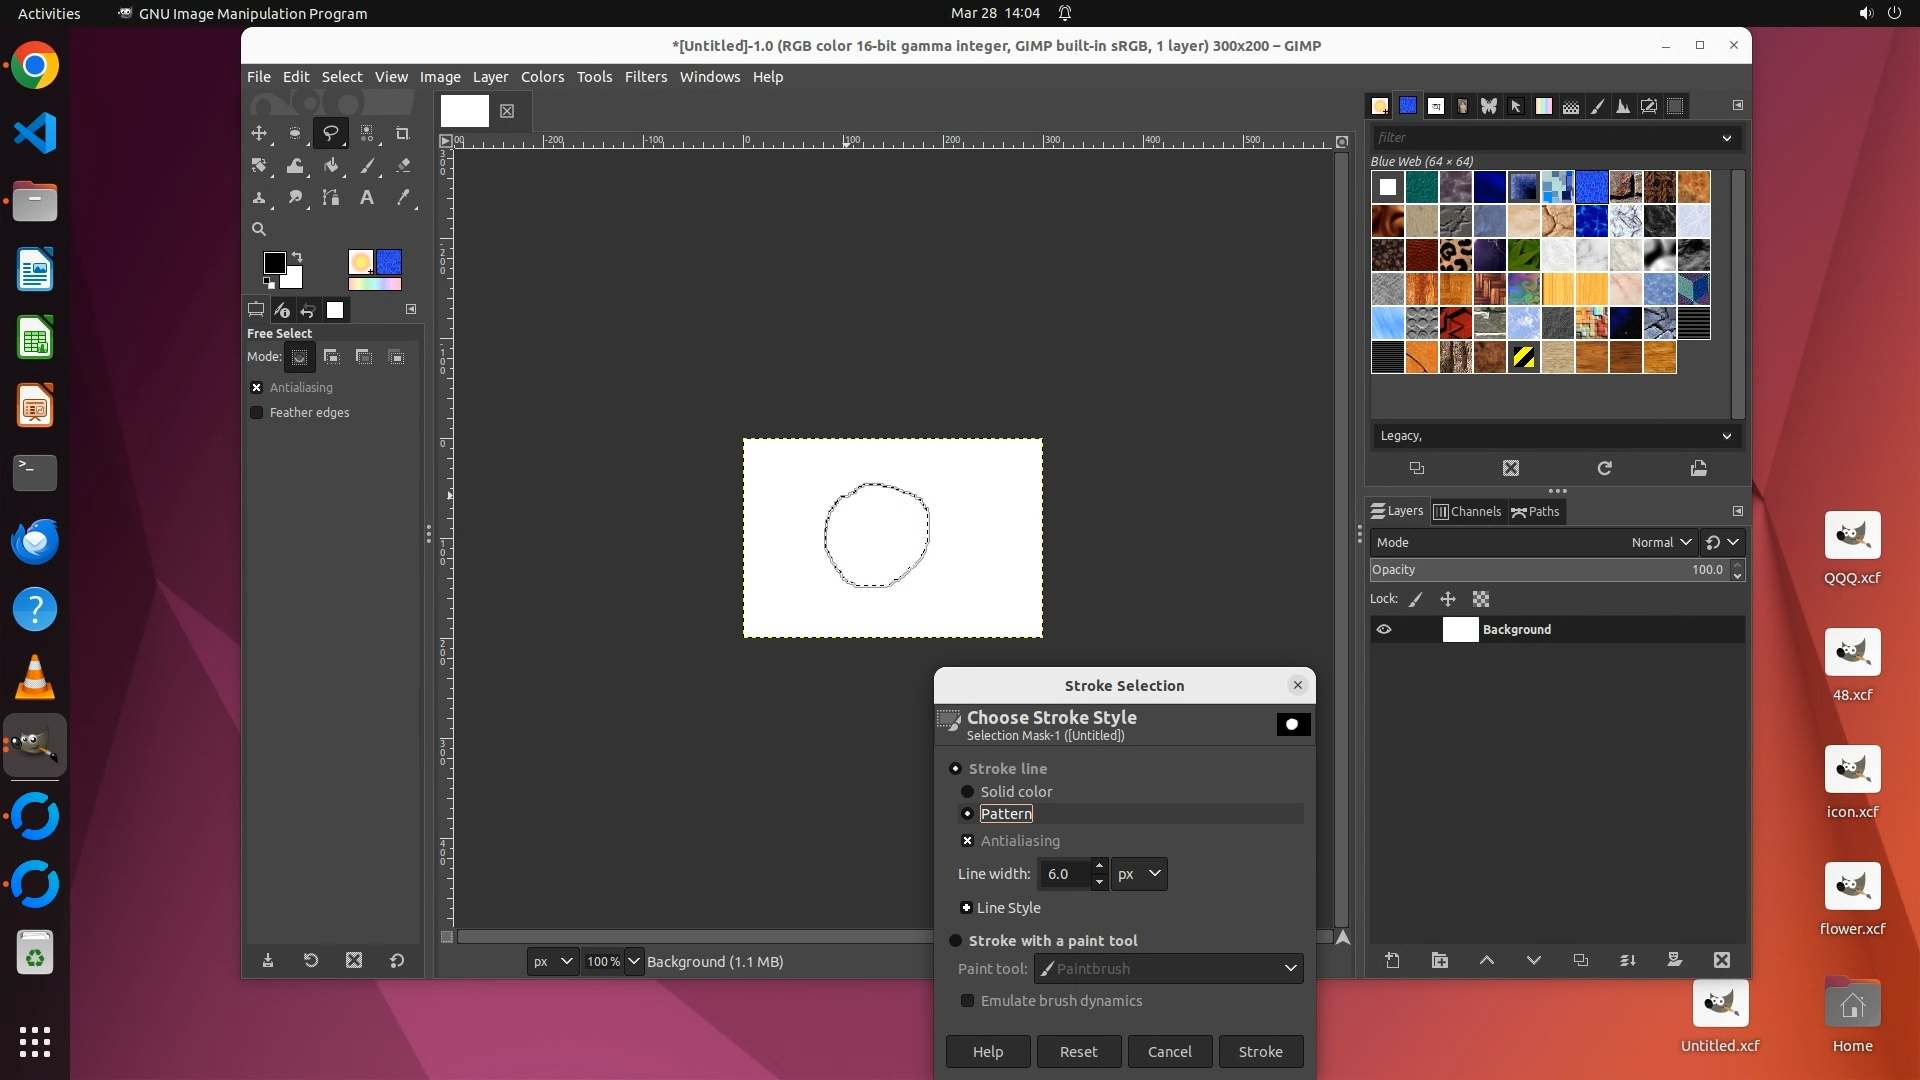Screen dimensions: 1920x1080
Task: Expand the Line Style section
Action: (966, 908)
